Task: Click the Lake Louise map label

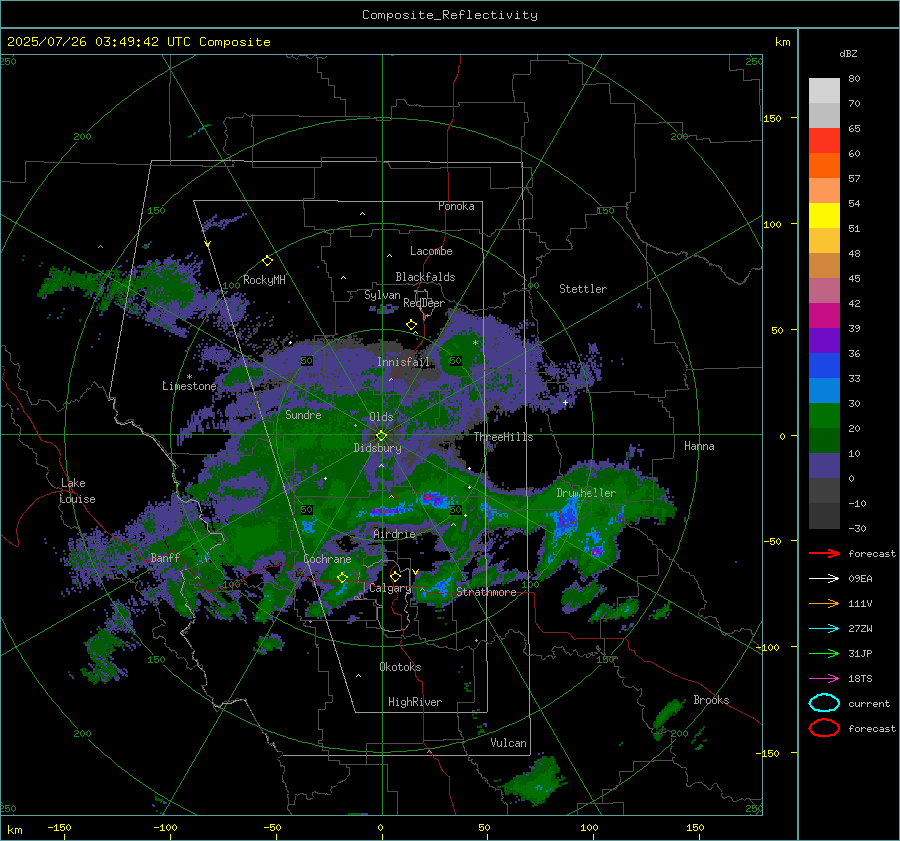Action: [77, 491]
